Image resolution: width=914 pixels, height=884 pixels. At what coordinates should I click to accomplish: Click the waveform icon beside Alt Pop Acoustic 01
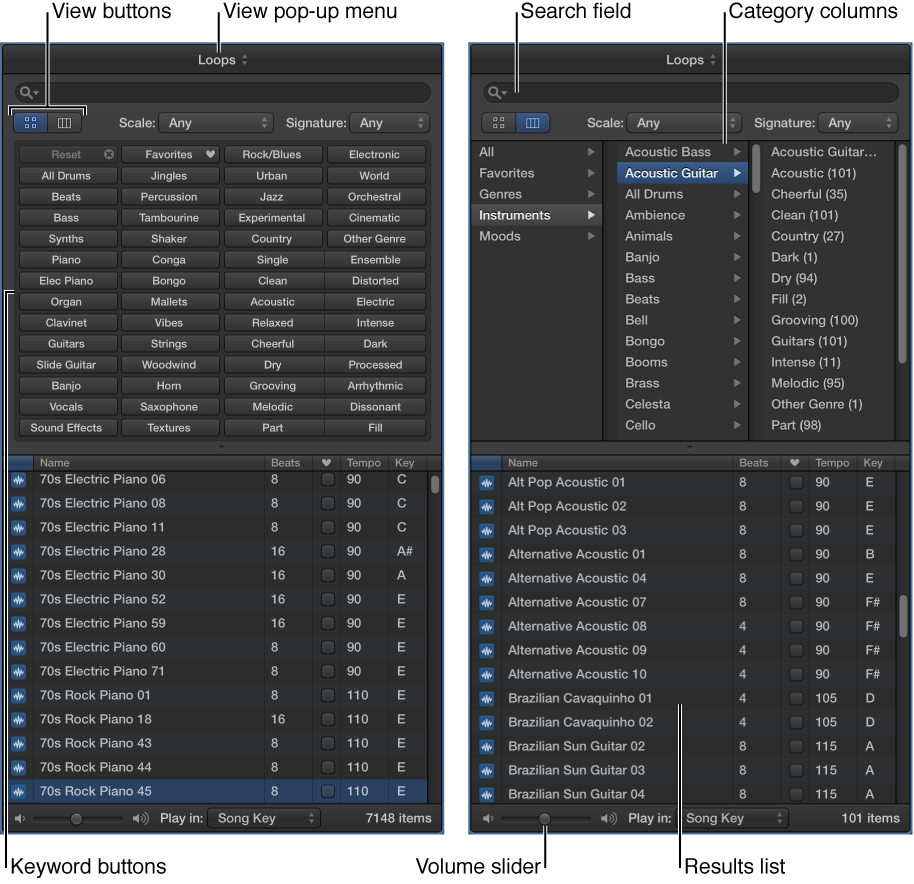point(487,482)
